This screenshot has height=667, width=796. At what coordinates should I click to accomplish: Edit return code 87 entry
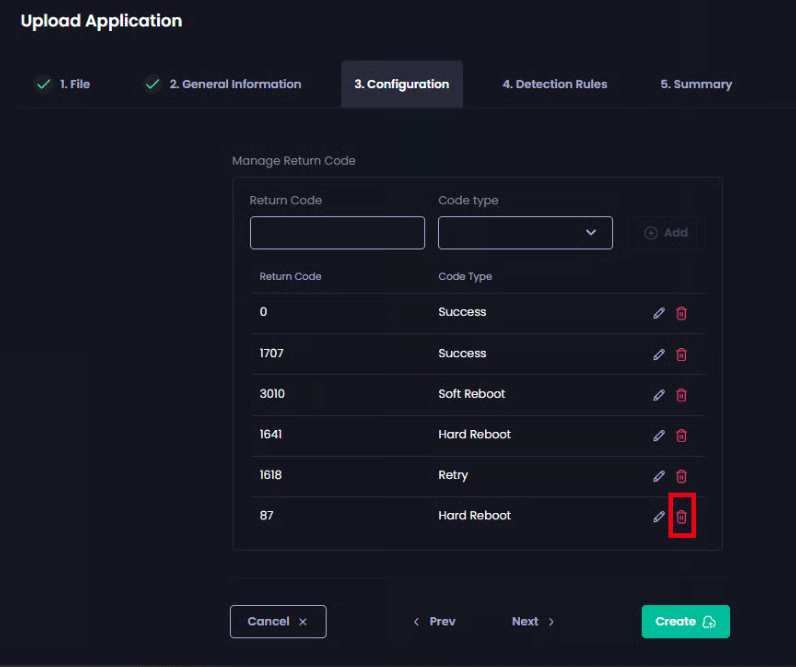(659, 517)
